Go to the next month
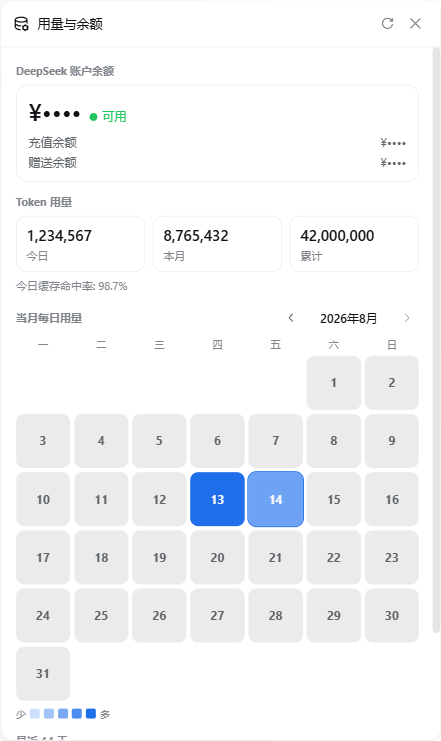 [x=407, y=318]
